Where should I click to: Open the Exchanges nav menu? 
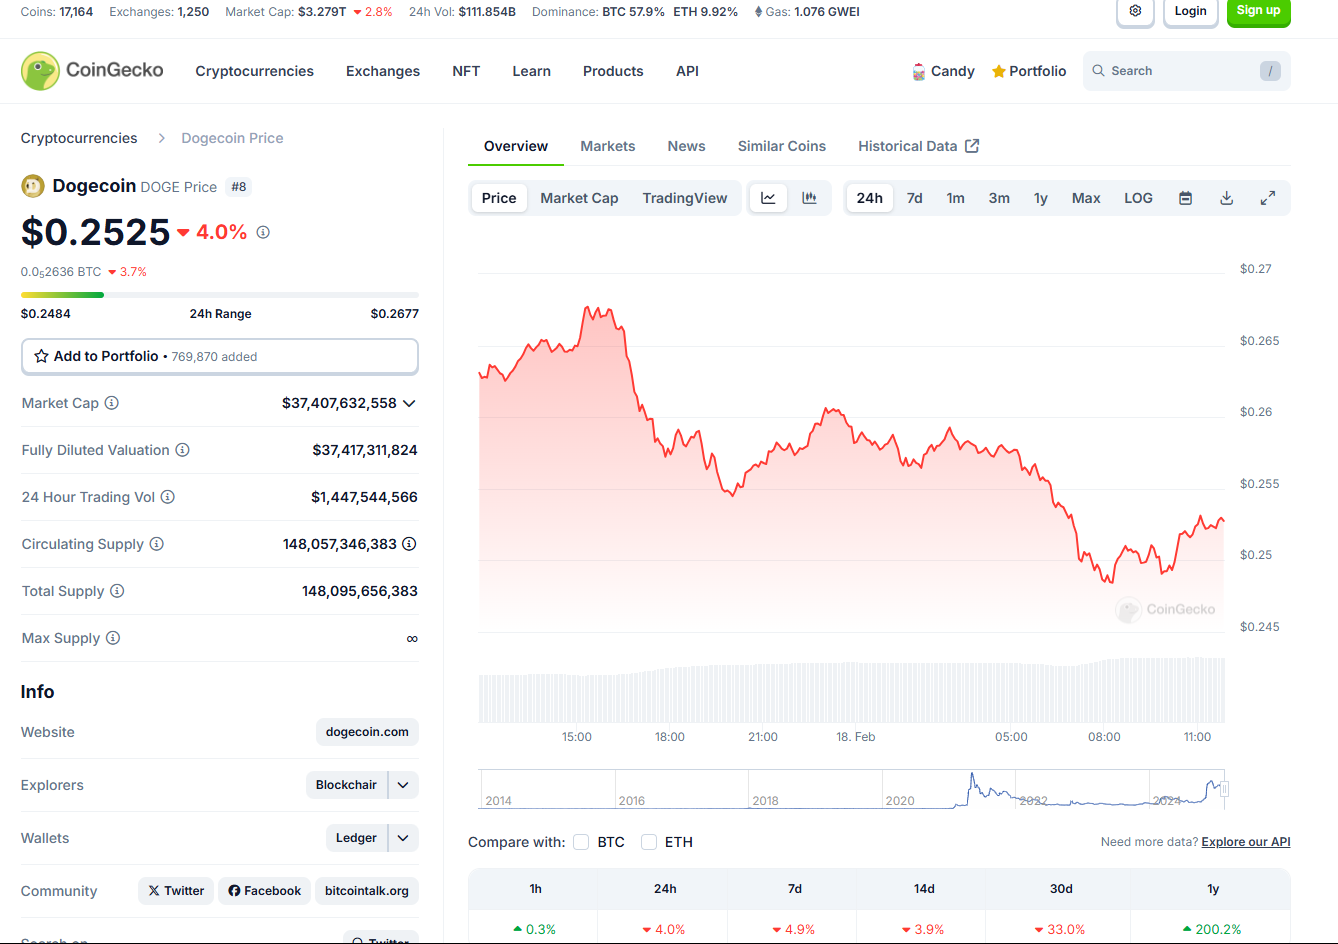(x=383, y=71)
